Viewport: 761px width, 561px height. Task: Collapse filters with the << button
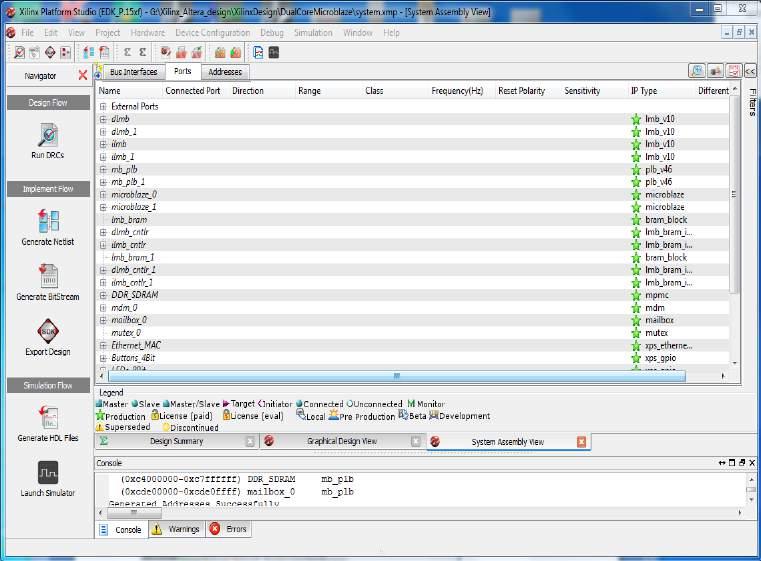[750, 71]
